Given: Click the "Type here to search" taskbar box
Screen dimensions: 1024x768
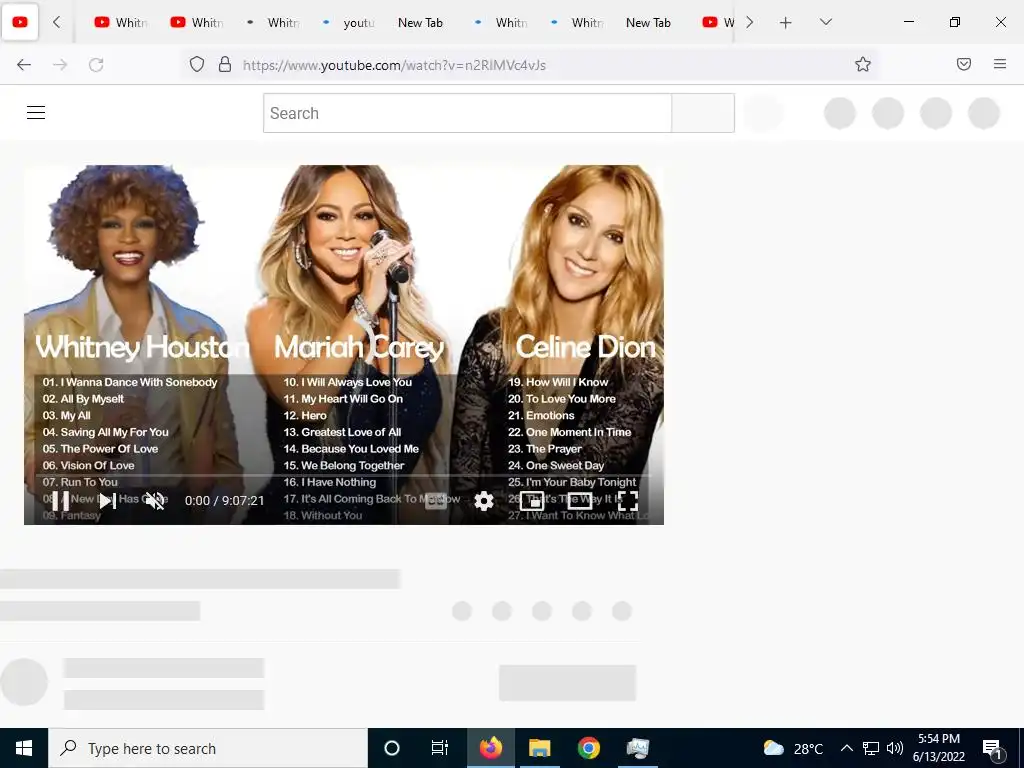Looking at the screenshot, I should (208, 748).
